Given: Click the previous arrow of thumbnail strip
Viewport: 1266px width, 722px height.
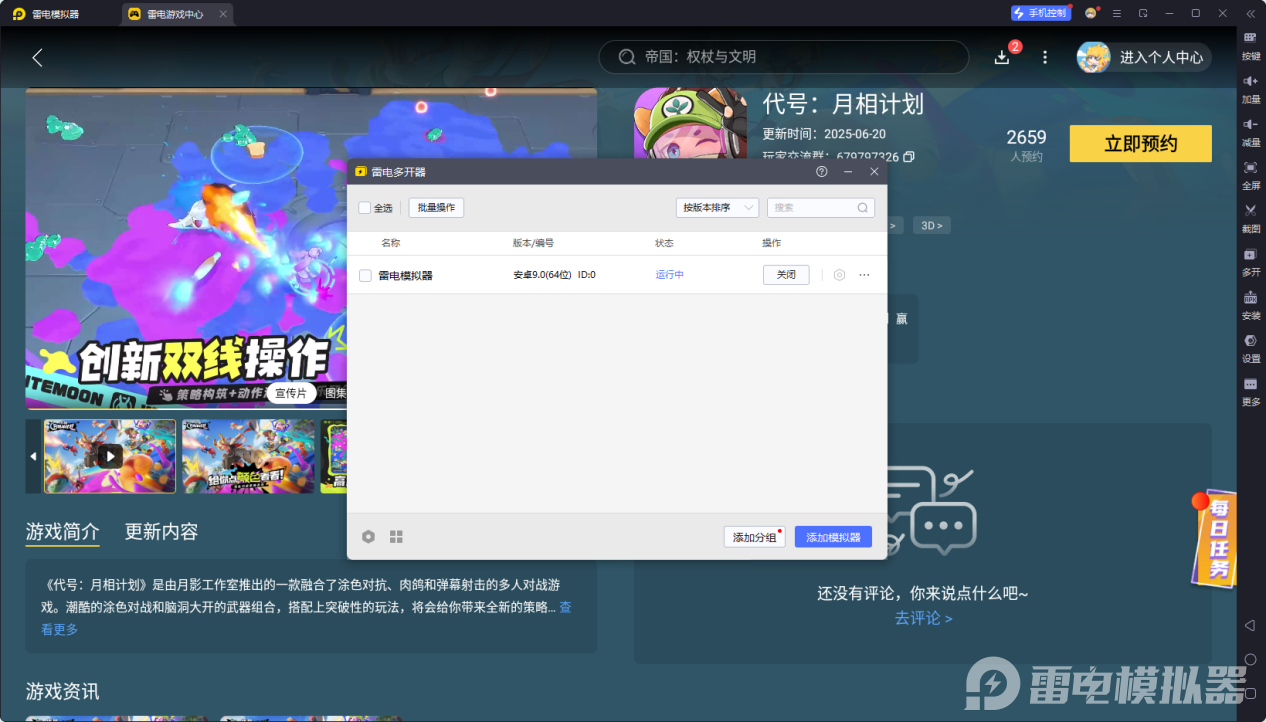Looking at the screenshot, I should pos(33,457).
